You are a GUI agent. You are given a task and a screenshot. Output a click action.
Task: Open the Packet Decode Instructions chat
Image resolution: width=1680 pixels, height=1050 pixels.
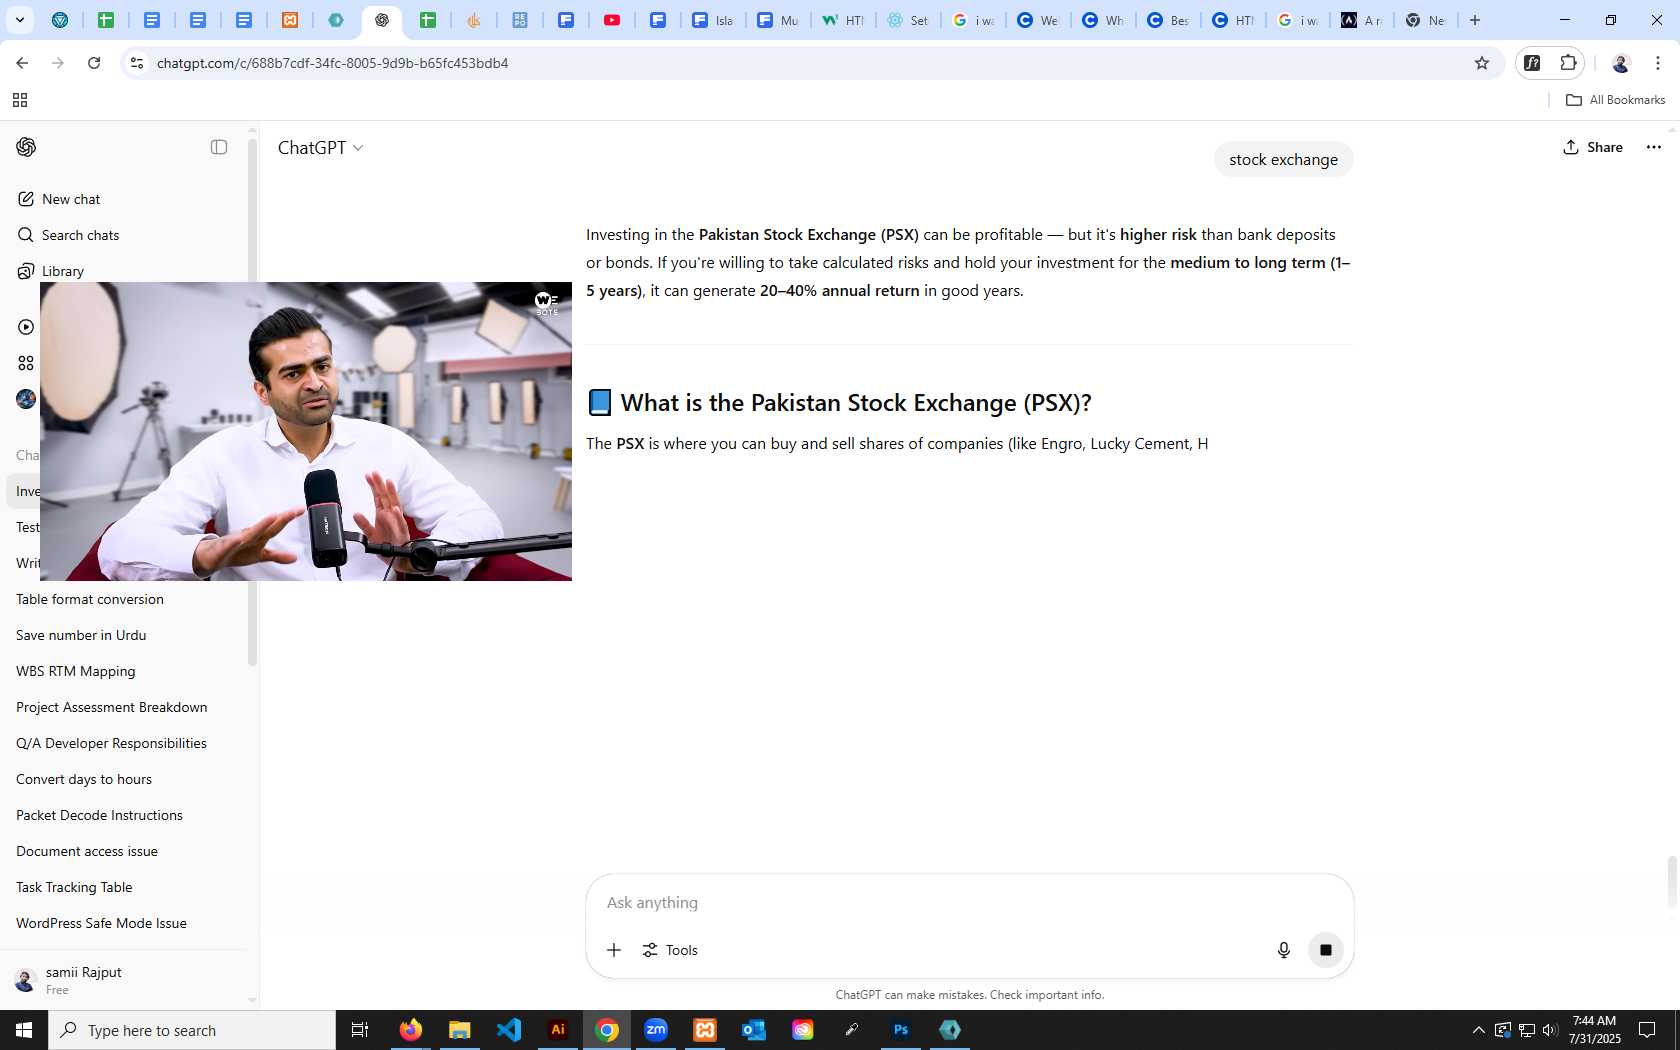tap(125, 815)
